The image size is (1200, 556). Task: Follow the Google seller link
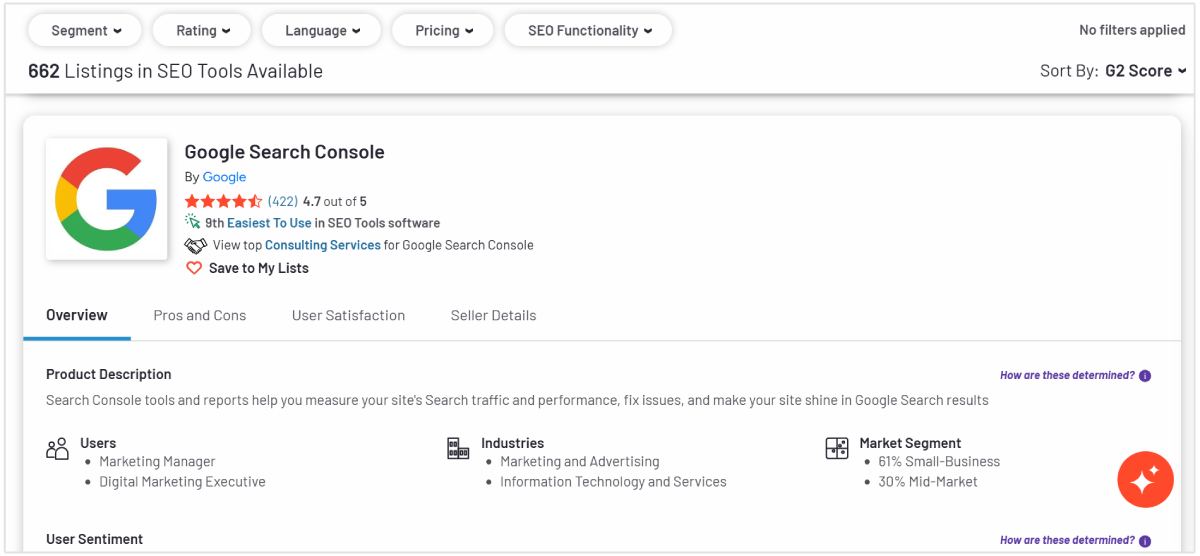click(224, 177)
